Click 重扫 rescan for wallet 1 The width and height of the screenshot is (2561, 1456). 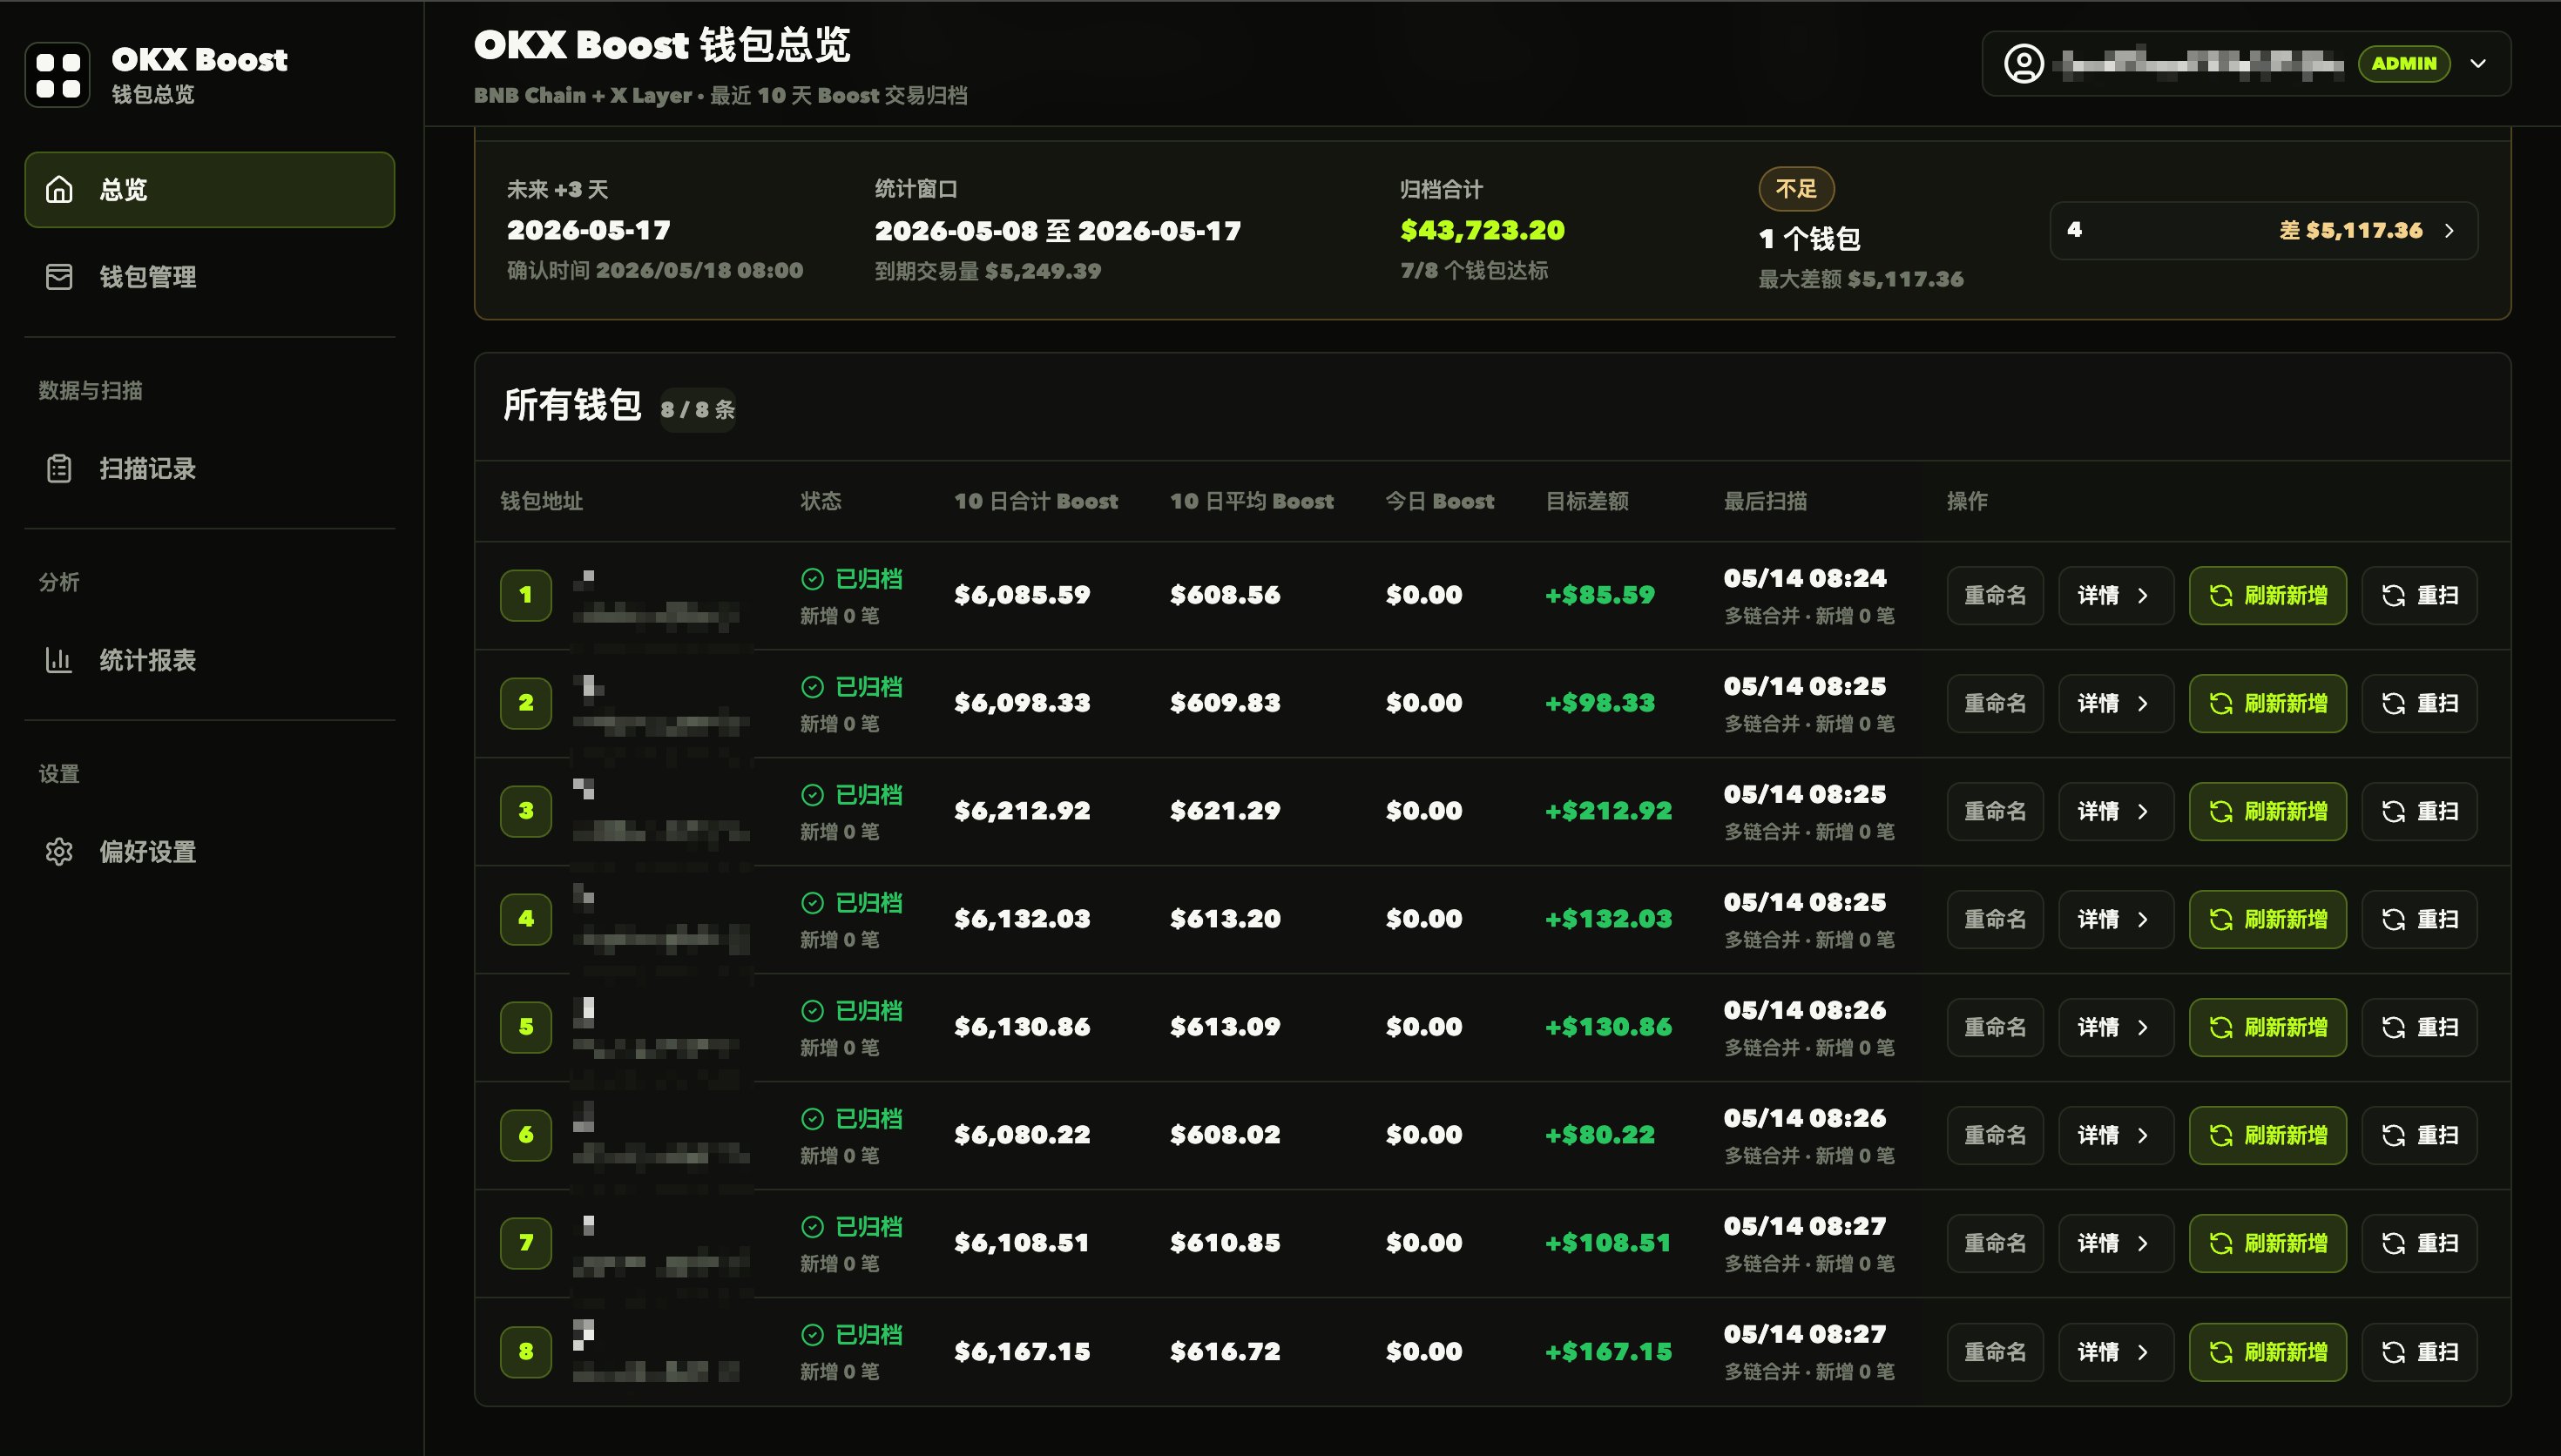tap(2419, 595)
